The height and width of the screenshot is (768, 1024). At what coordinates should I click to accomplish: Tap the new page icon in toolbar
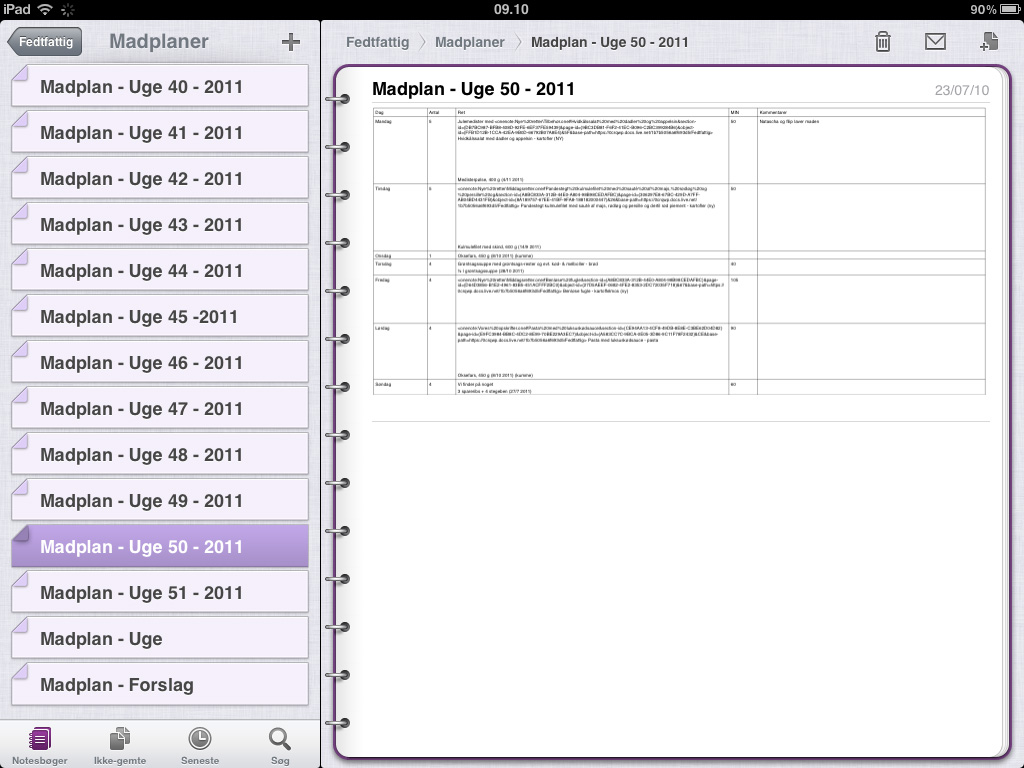pos(989,42)
